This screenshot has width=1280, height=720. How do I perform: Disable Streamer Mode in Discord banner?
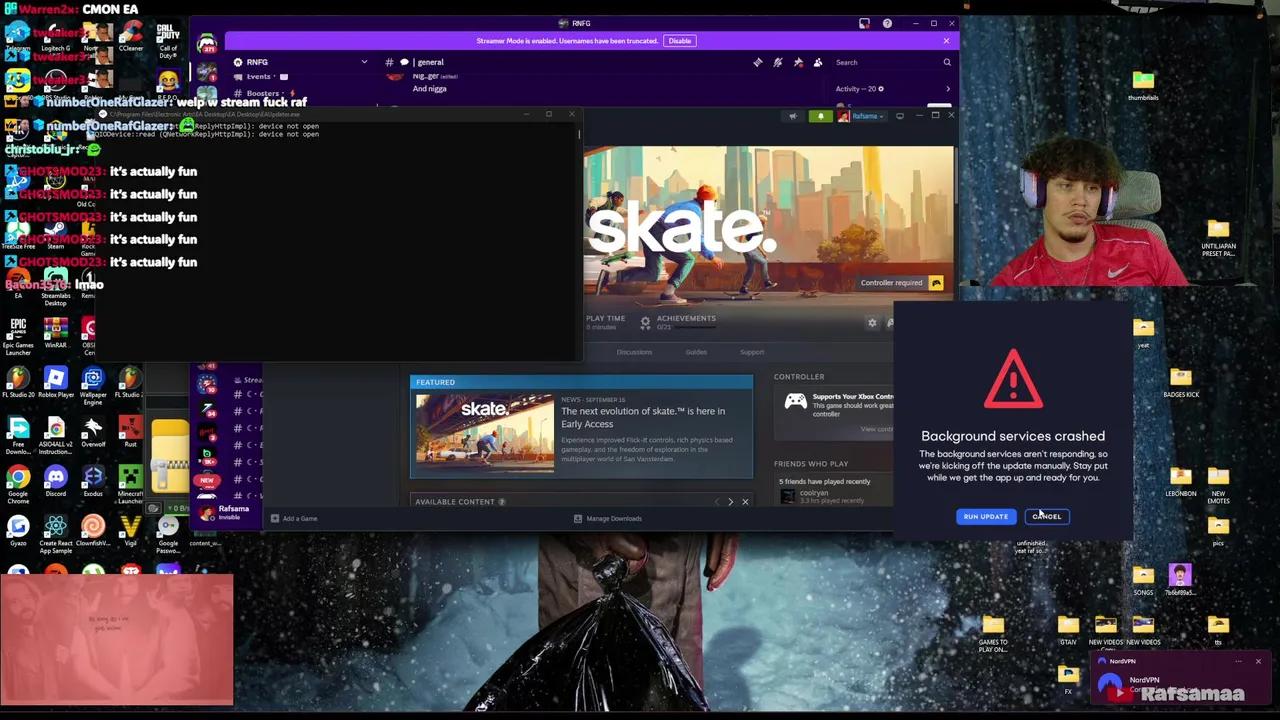679,41
